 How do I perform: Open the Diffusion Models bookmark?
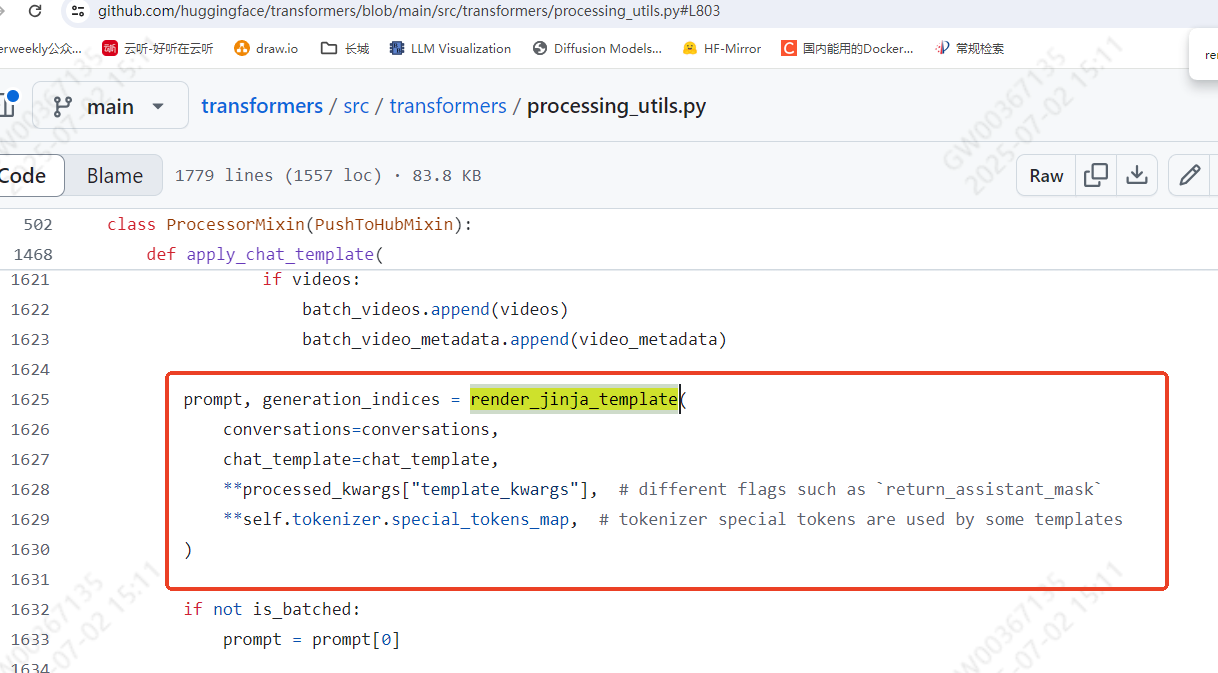coord(597,48)
